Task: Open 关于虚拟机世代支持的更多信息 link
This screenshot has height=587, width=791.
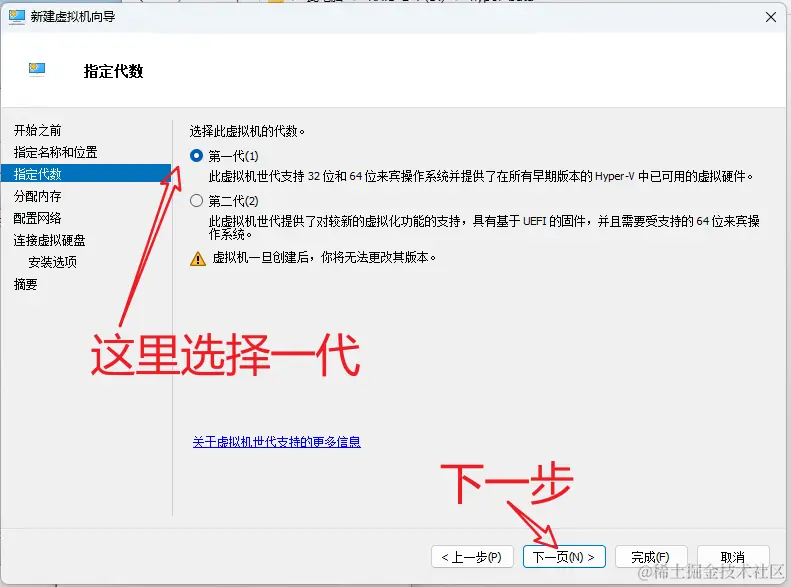Action: pyautogui.click(x=276, y=442)
